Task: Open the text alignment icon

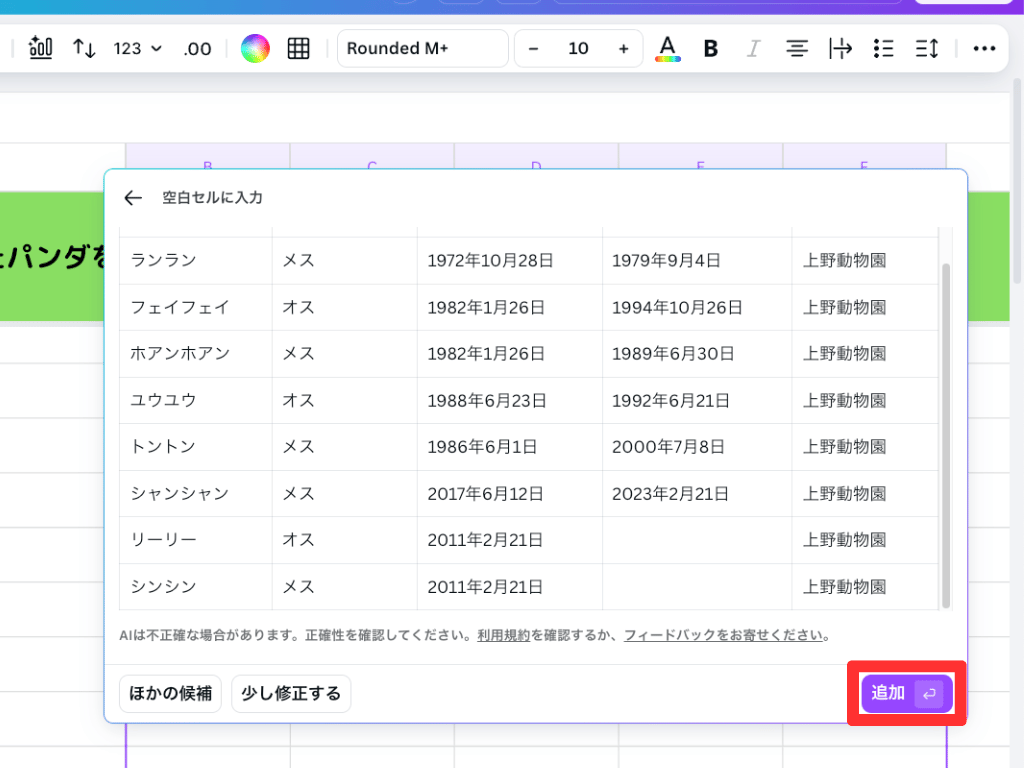Action: click(797, 48)
